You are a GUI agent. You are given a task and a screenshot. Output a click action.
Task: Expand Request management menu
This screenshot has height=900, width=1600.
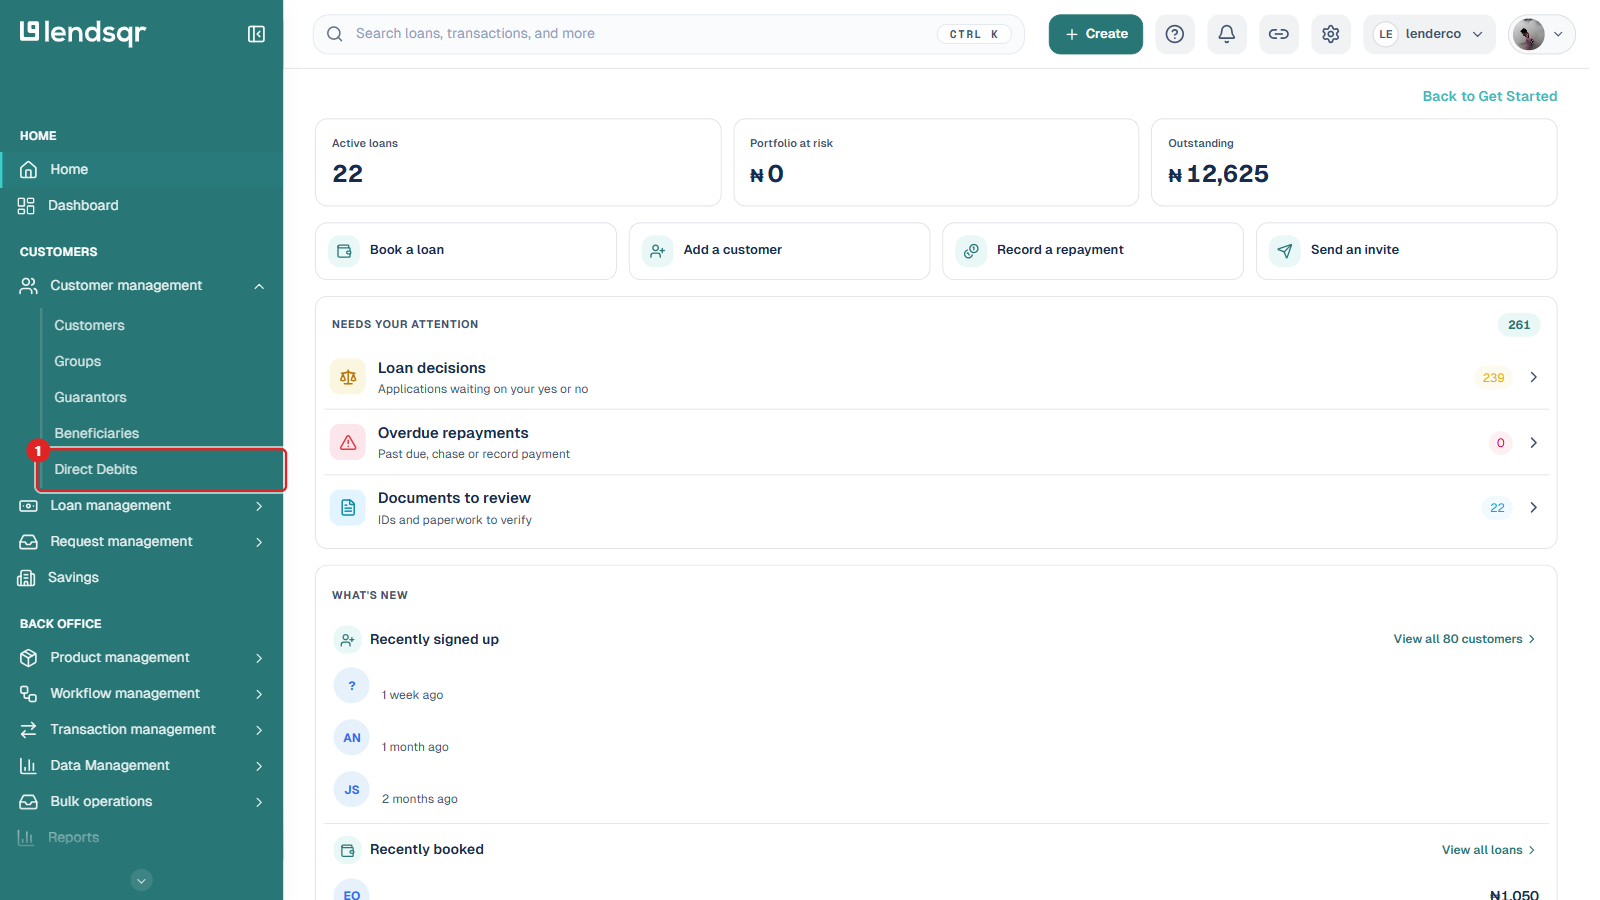[142, 542]
